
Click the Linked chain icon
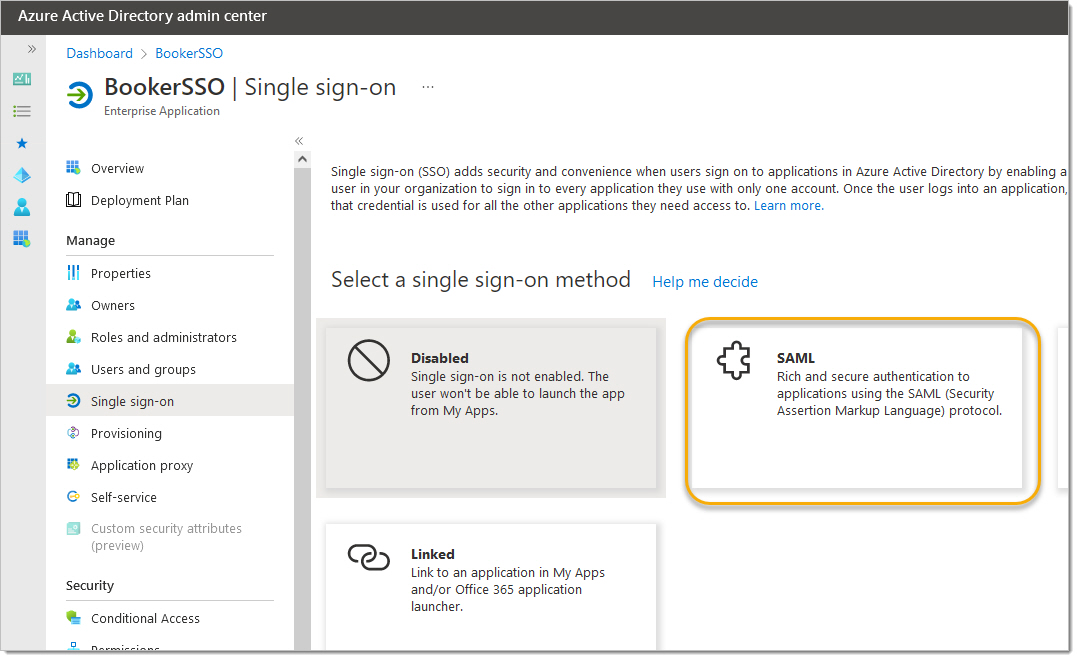[x=368, y=557]
